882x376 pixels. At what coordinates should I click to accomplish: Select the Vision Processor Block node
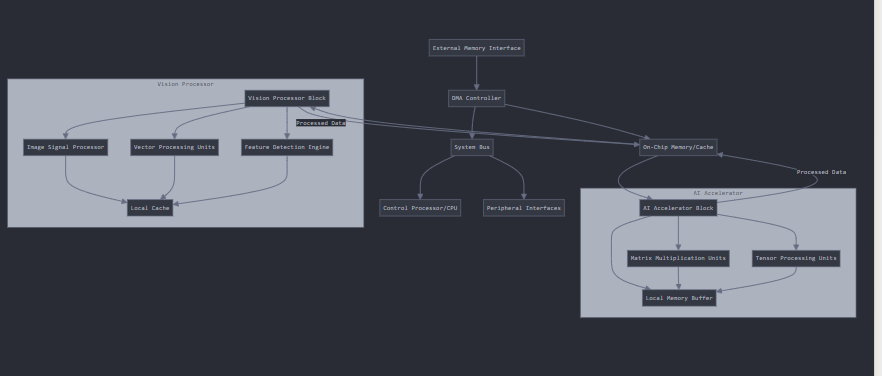click(287, 99)
